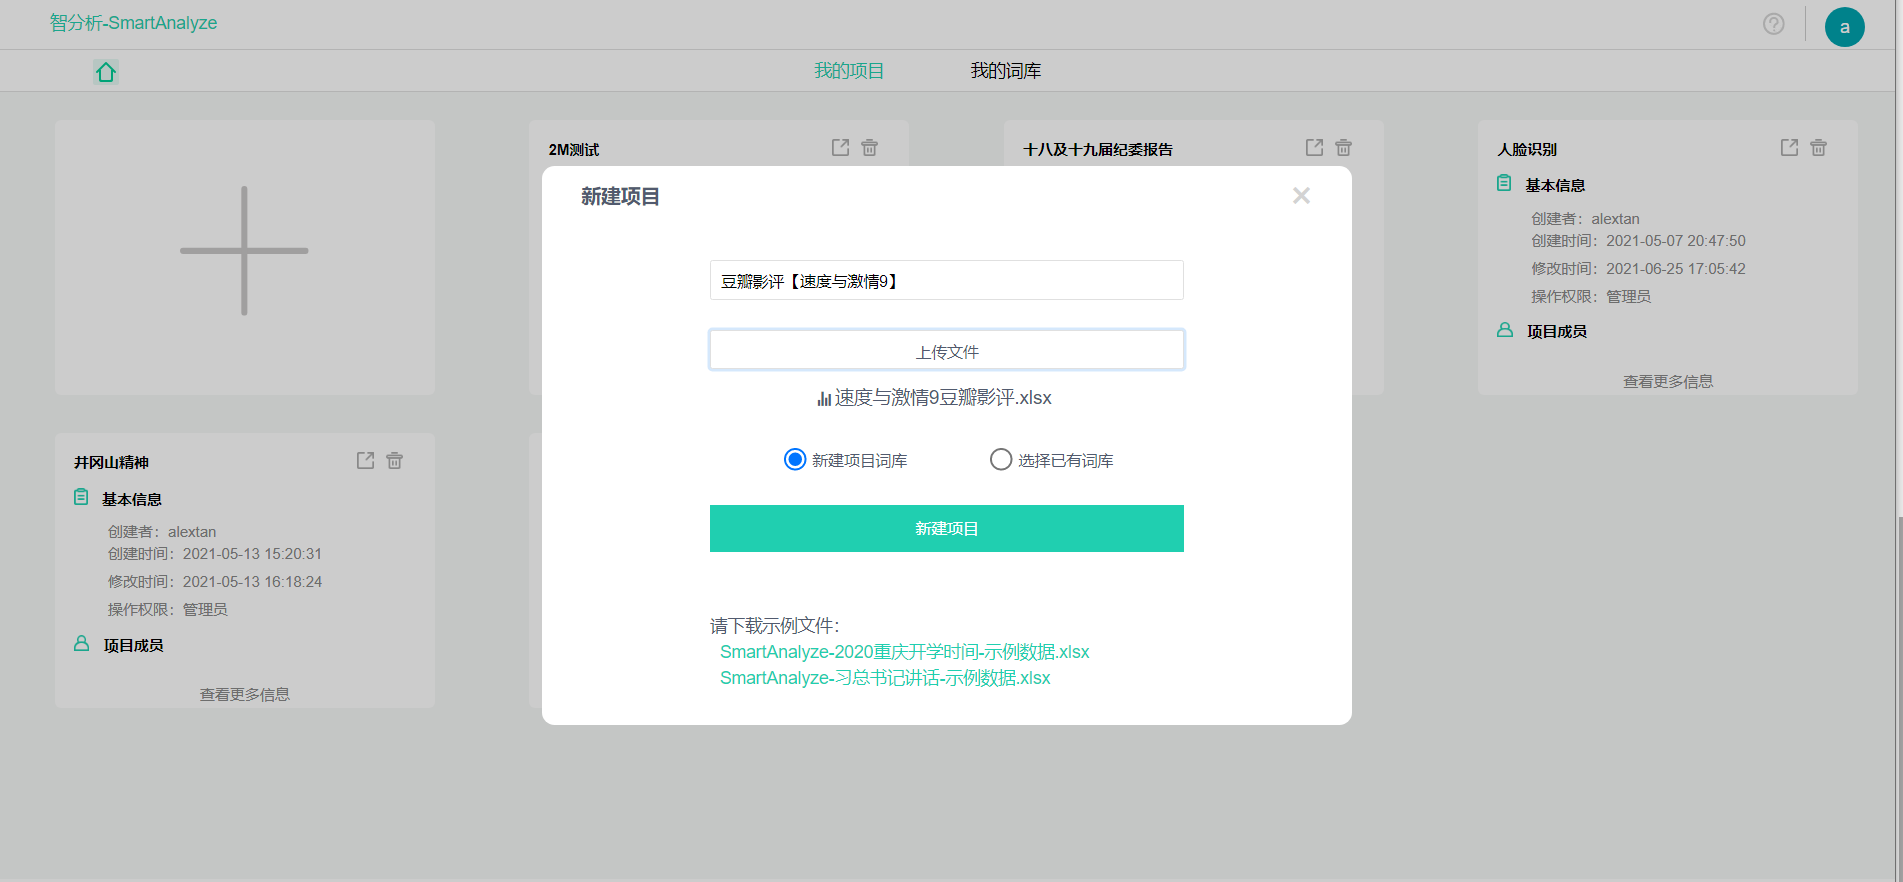This screenshot has width=1903, height=882.
Task: Open the 十八及十九届纪委报告 project via its export icon
Action: [x=1314, y=148]
